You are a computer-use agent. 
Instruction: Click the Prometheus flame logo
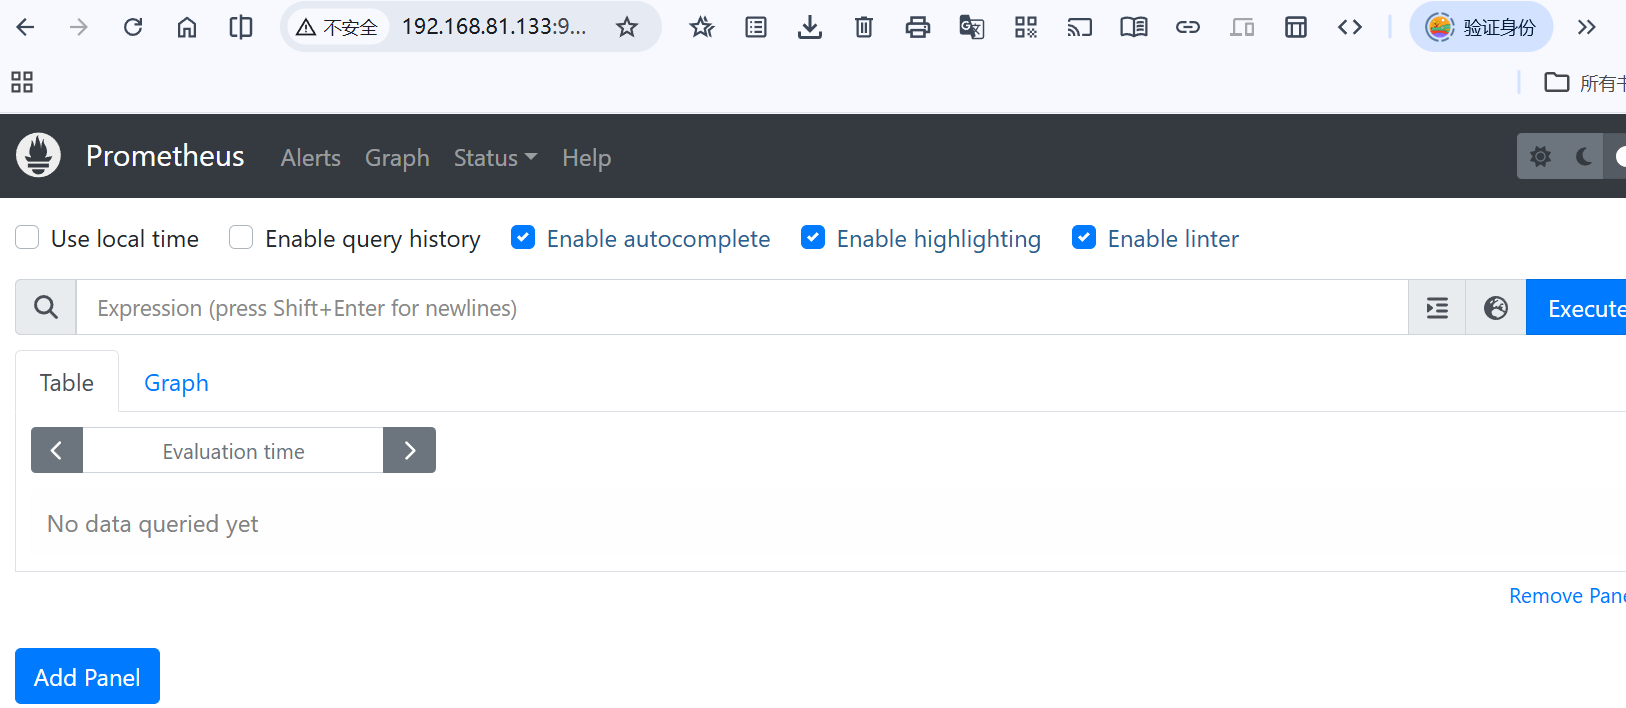pyautogui.click(x=39, y=155)
